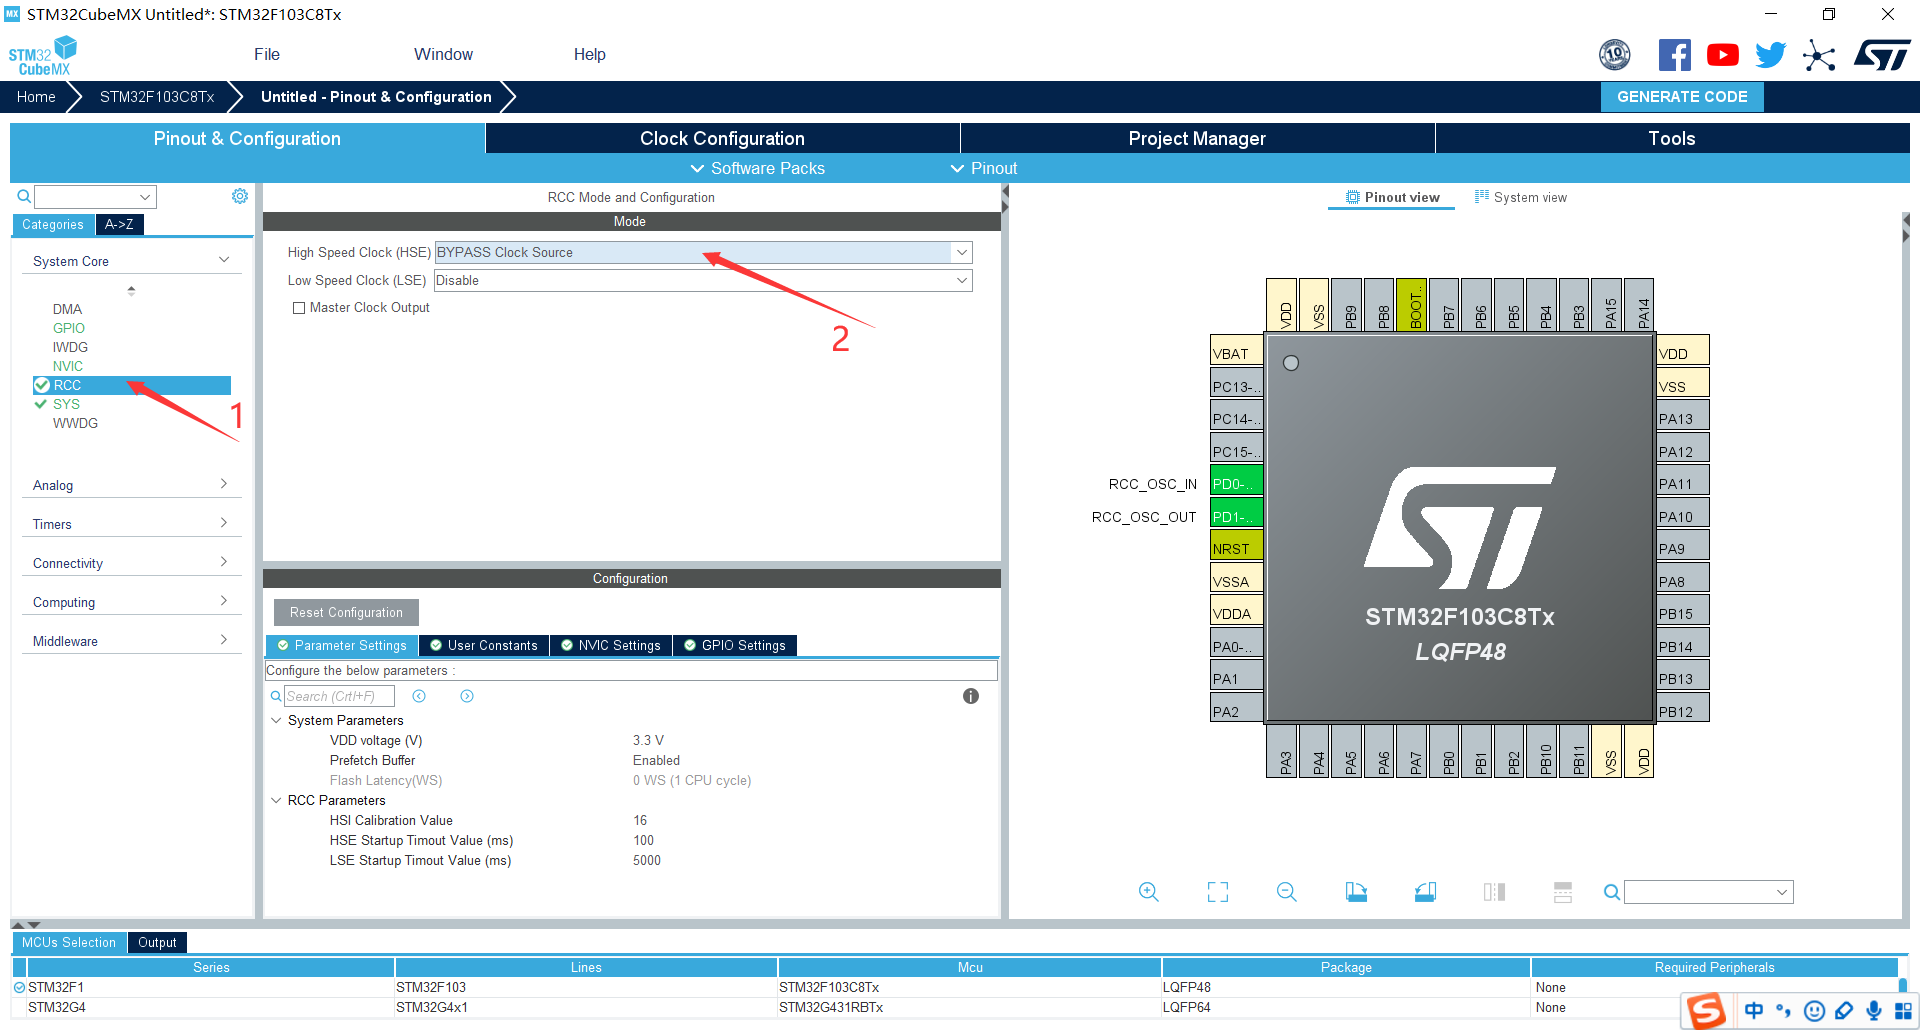The height and width of the screenshot is (1030, 1920).
Task: Toggle the Chinese input mode indicator
Action: [x=1754, y=1011]
